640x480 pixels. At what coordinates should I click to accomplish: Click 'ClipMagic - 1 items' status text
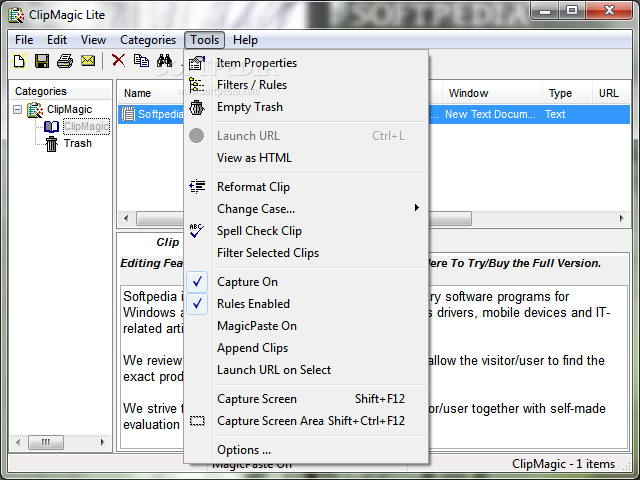563,464
